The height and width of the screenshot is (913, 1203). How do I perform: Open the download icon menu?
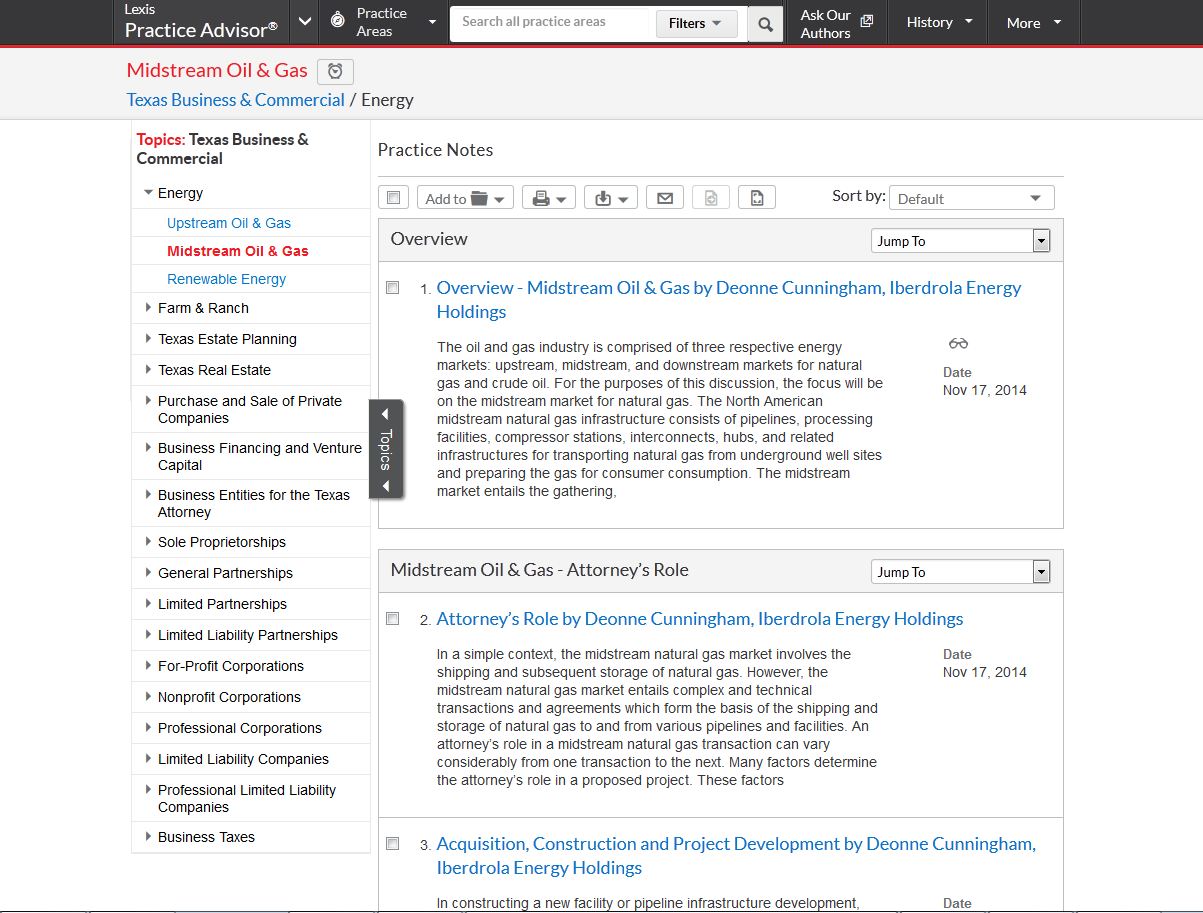(610, 198)
